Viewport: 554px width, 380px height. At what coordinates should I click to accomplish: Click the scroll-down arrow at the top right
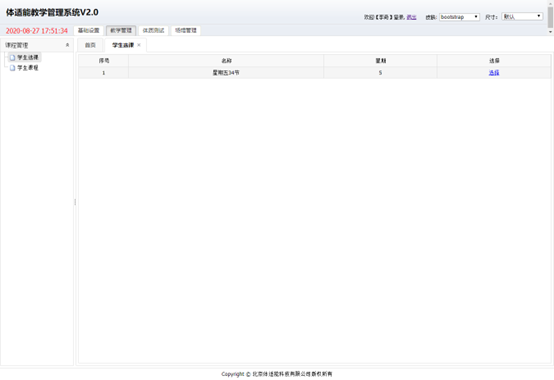point(550,32)
